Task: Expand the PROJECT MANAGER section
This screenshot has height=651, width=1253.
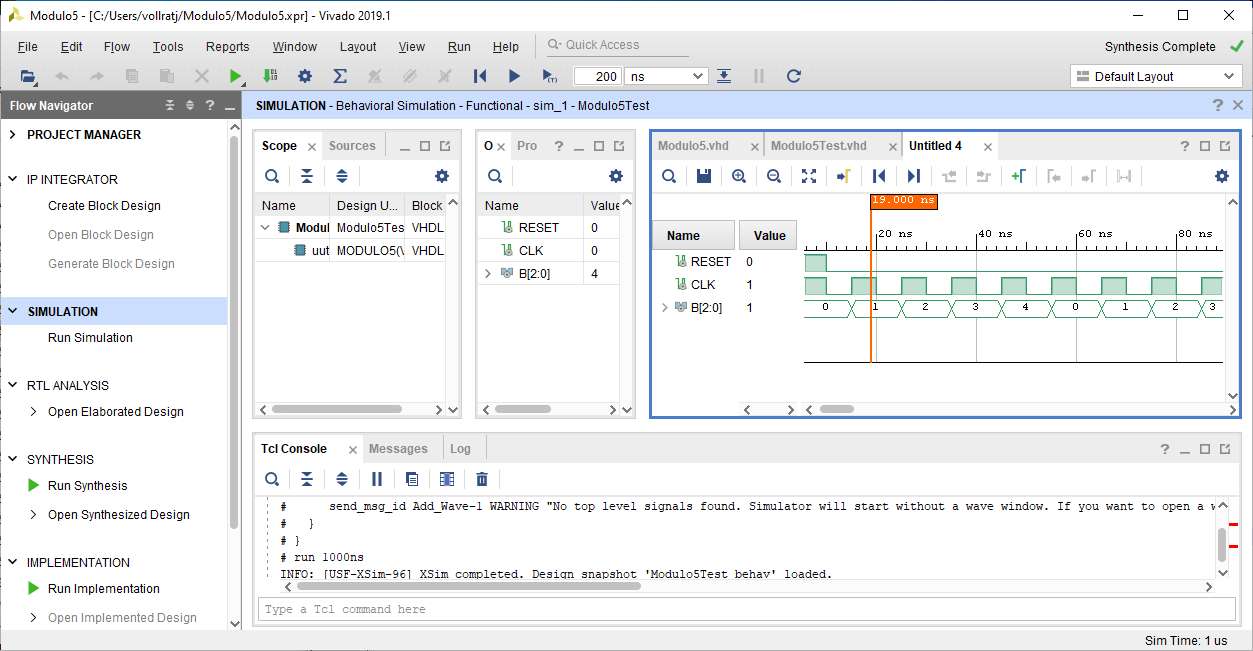Action: click(13, 135)
